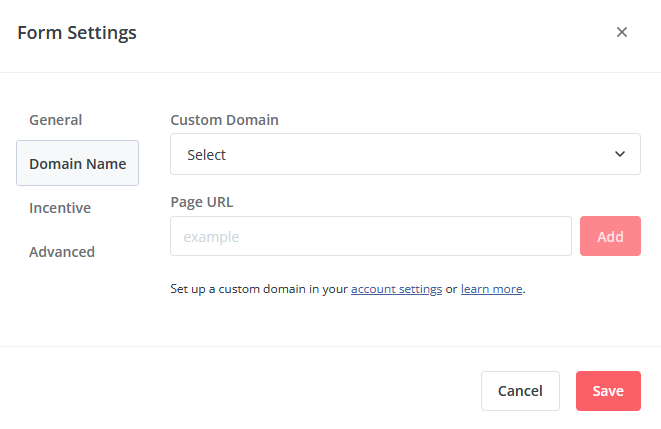Viewport: 661px width, 429px height.
Task: Click the Custom Domain field label
Action: [224, 120]
